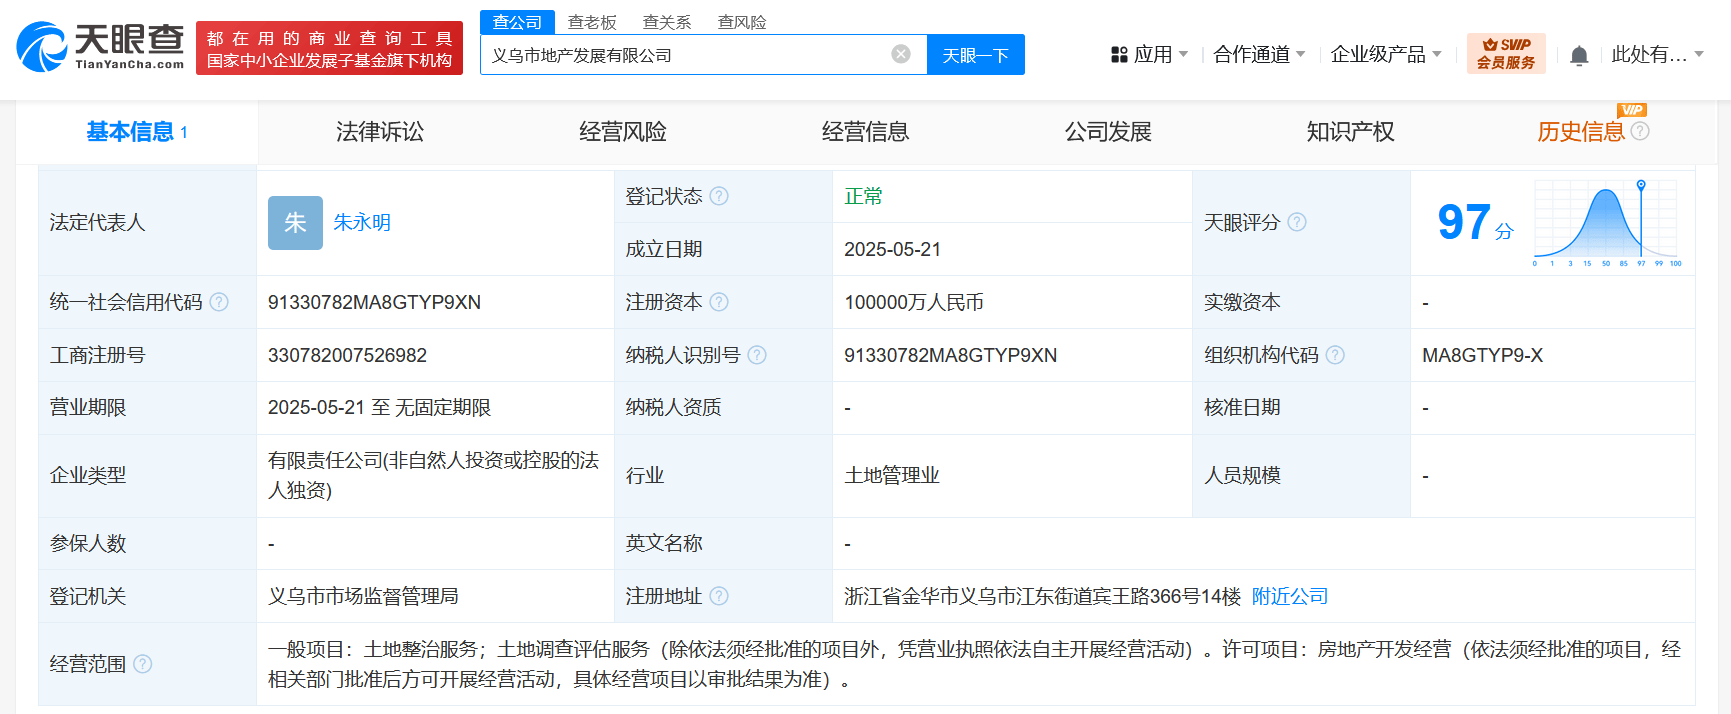Viewport: 1731px width, 714px height.
Task: Switch to the 法律诉讼 tab
Action: (x=380, y=132)
